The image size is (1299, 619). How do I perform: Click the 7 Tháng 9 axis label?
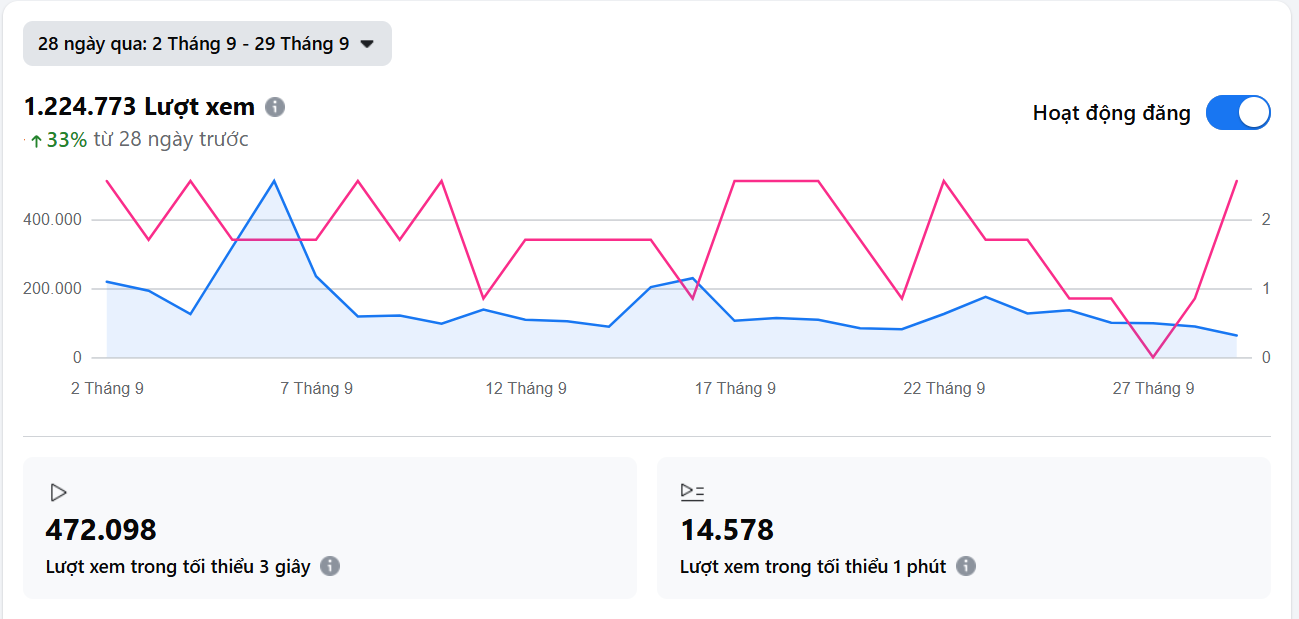point(316,388)
